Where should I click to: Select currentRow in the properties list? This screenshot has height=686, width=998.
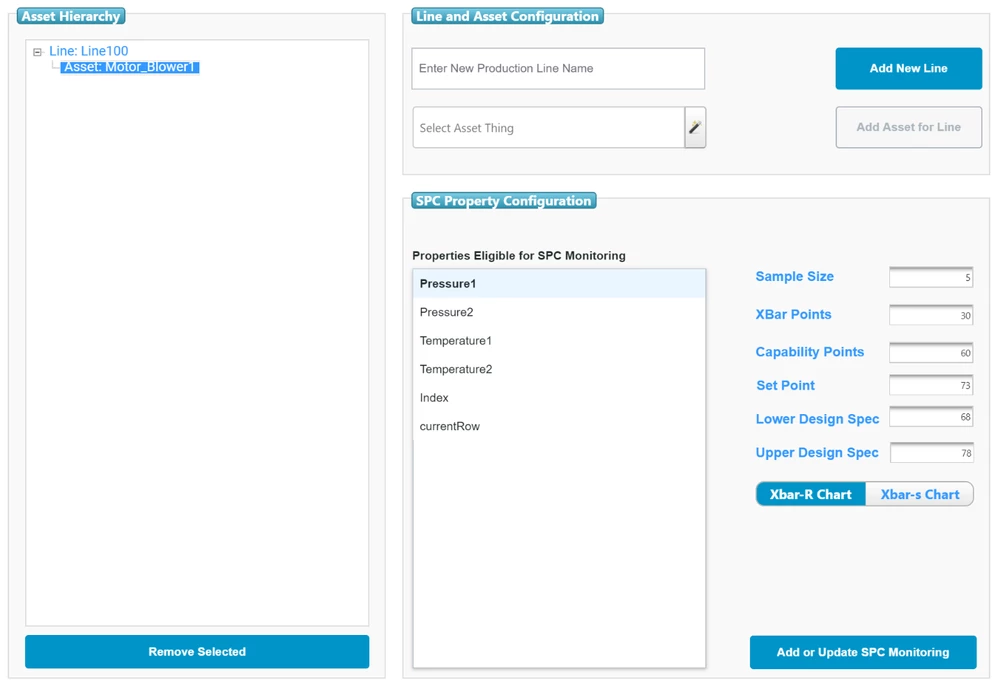(x=559, y=426)
